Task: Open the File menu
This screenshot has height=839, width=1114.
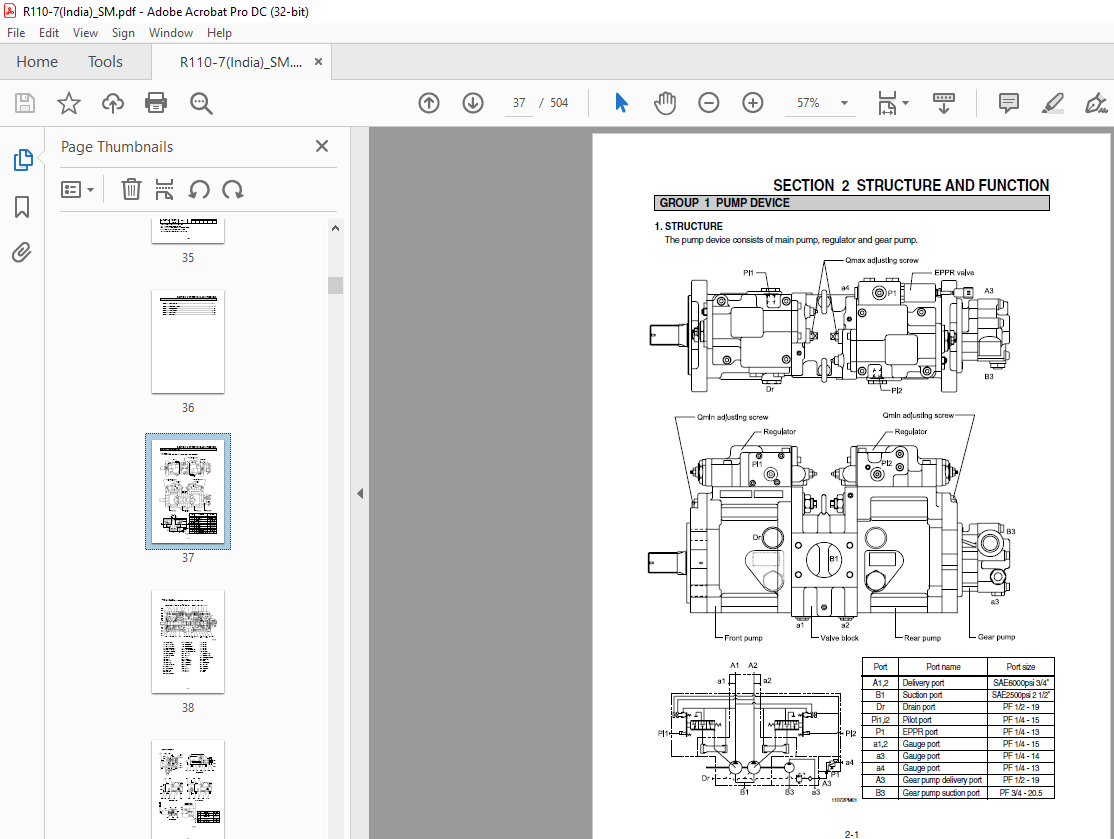Action: 16,33
